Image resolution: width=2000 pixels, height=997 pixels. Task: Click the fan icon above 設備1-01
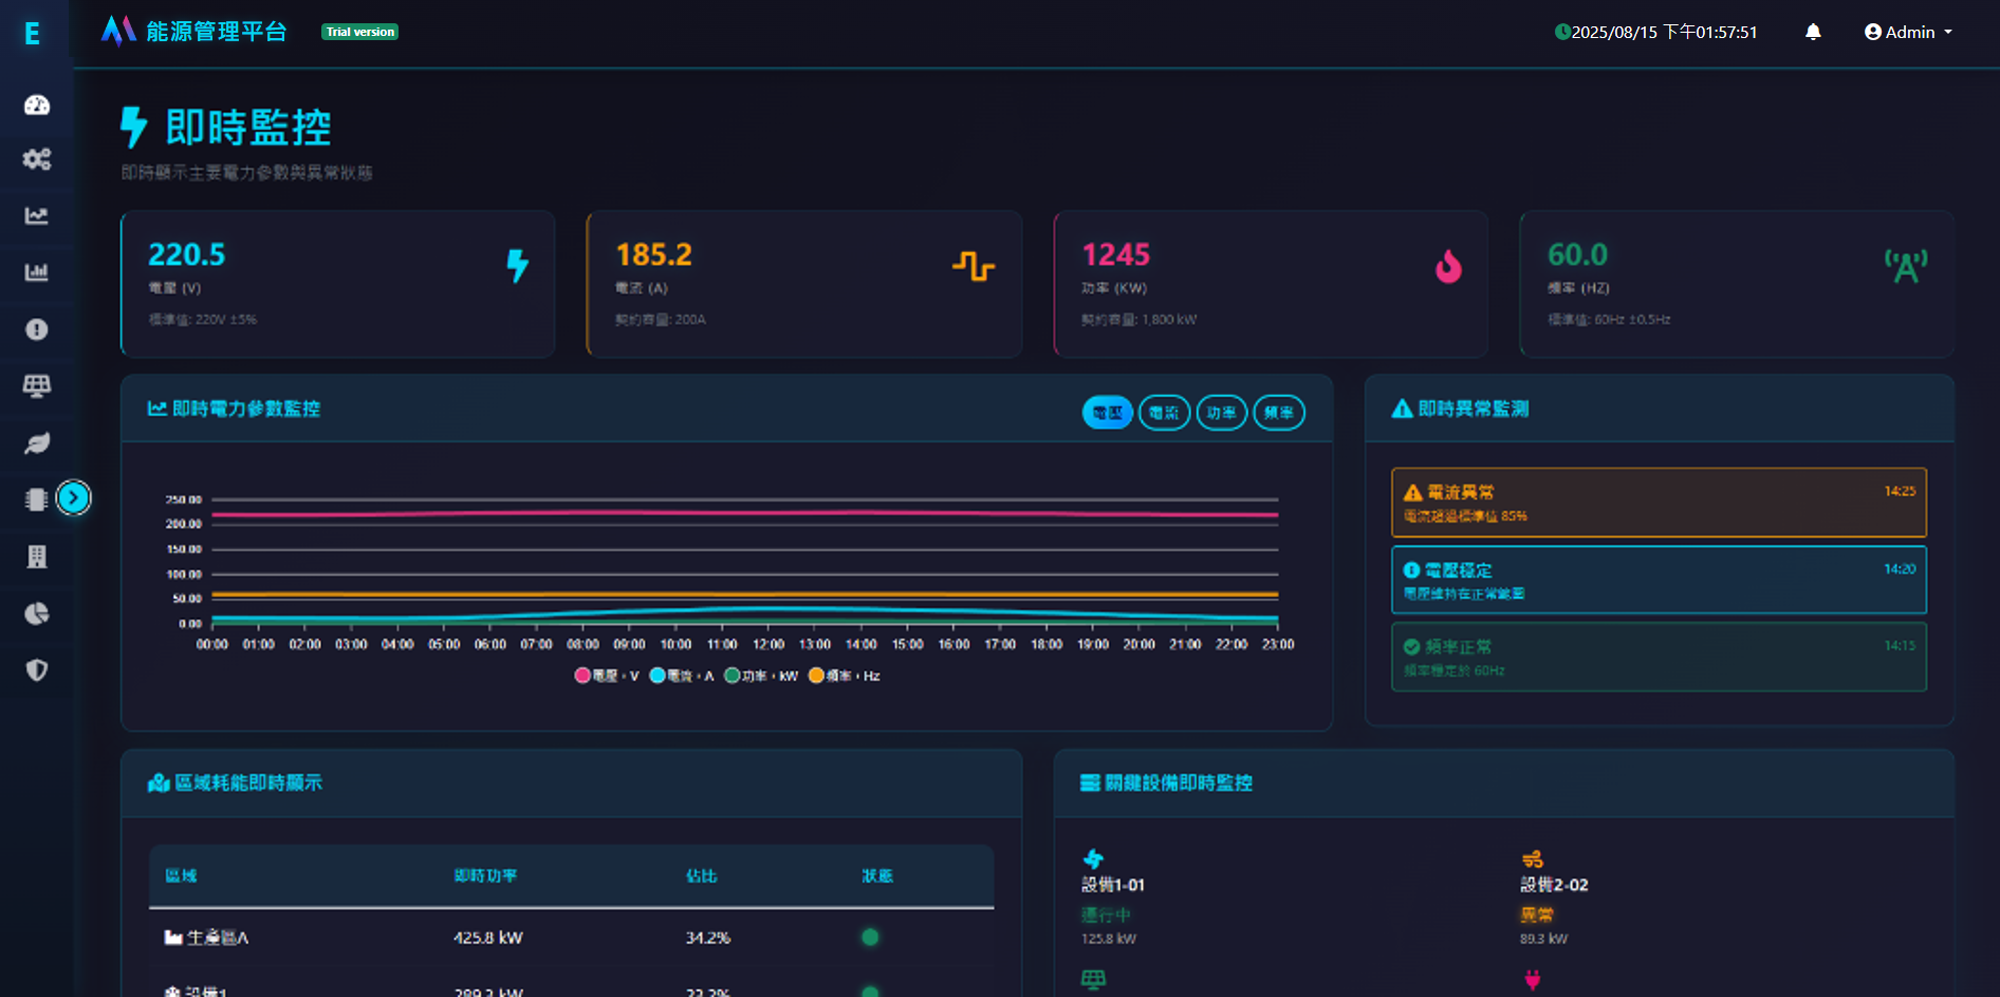coord(1093,859)
